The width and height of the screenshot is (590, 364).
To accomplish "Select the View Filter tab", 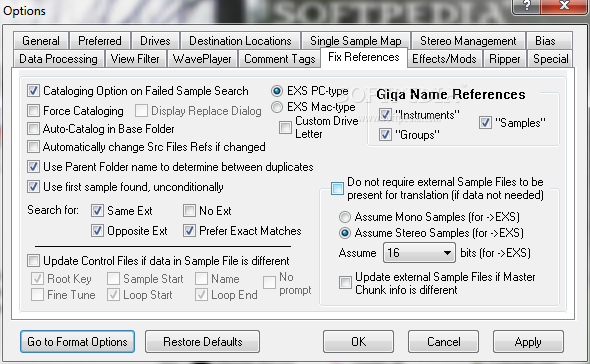I will 135,59.
